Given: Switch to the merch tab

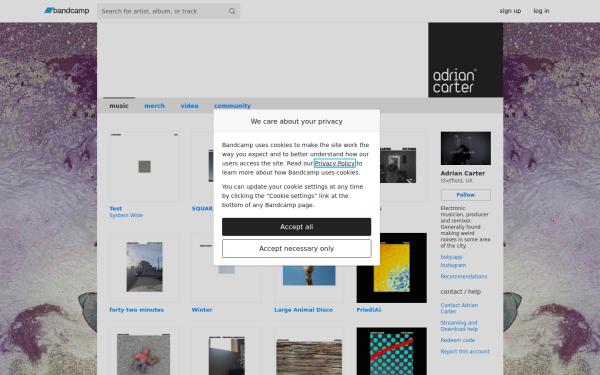Looking at the screenshot, I should click(155, 106).
